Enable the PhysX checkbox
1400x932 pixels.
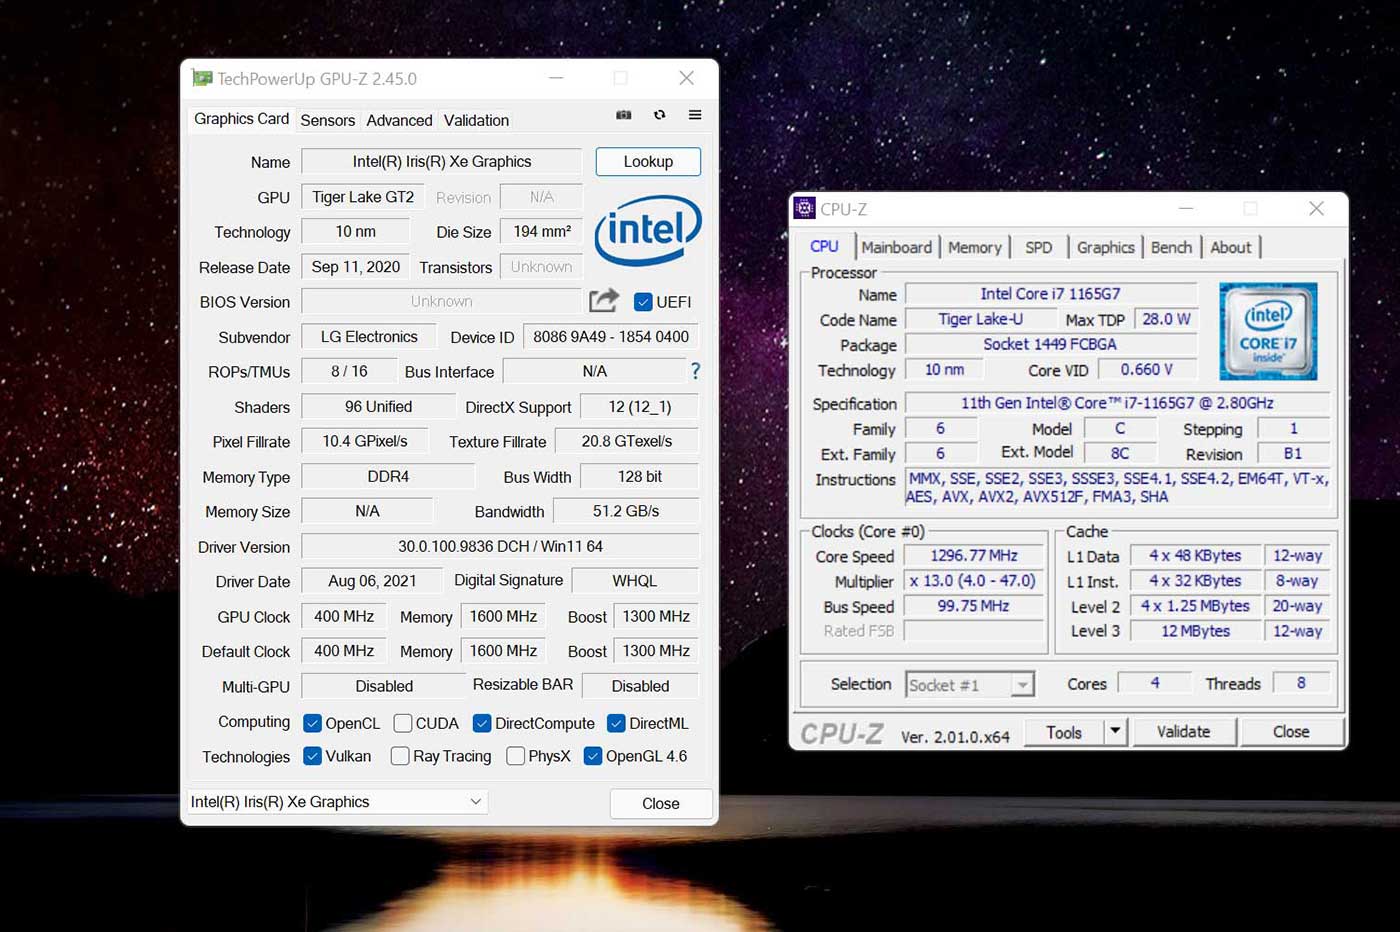[516, 756]
